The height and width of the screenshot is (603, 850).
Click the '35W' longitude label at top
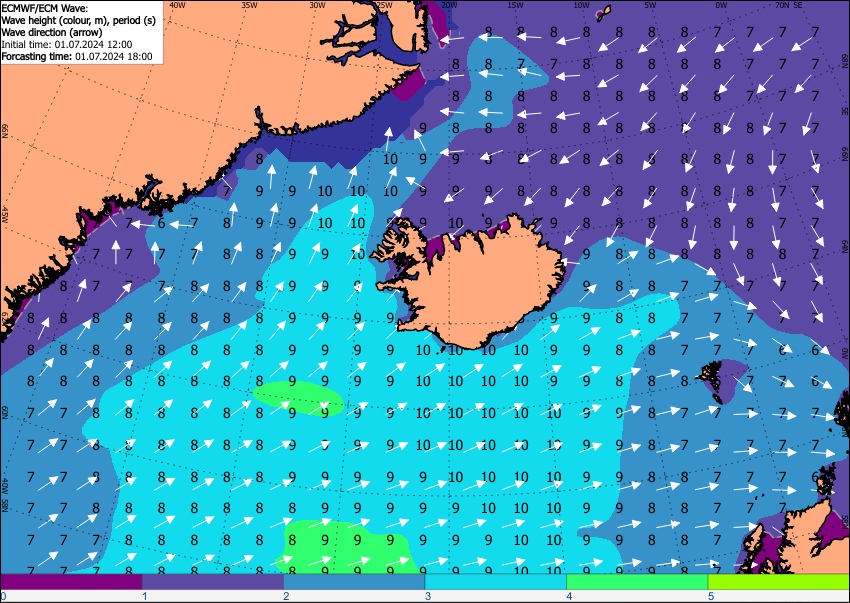point(249,5)
